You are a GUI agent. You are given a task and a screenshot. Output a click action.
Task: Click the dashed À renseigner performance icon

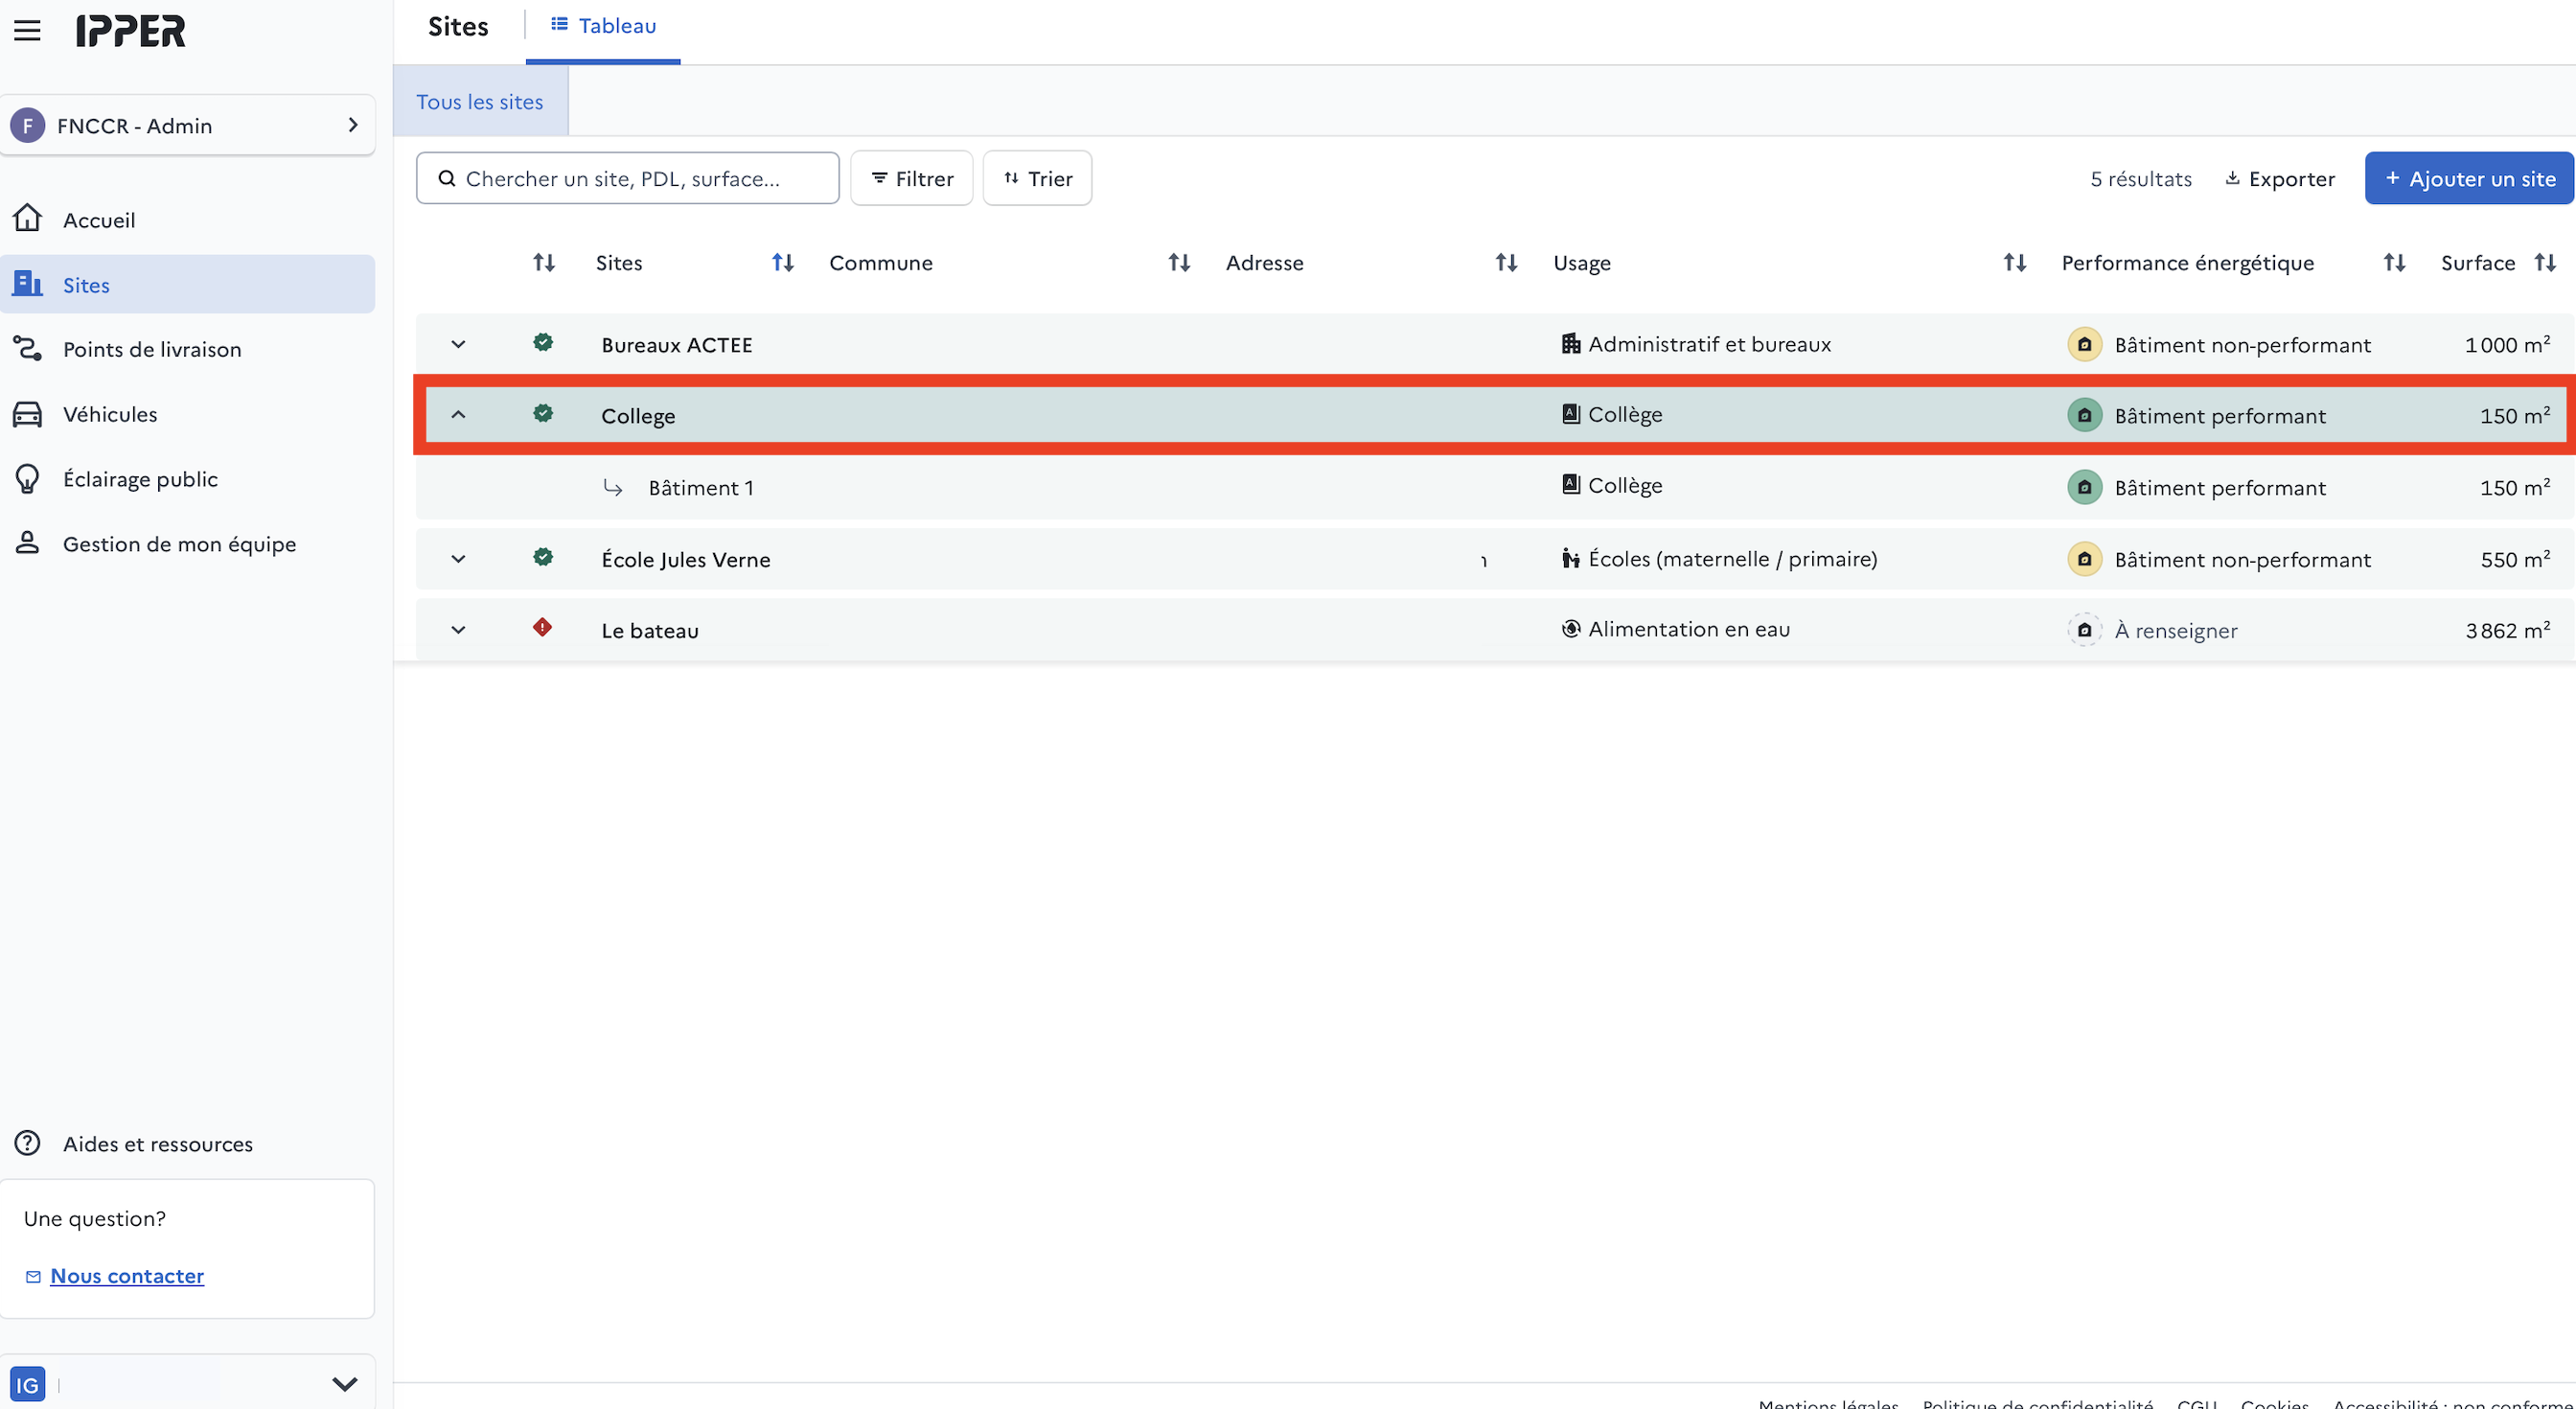click(x=2084, y=630)
